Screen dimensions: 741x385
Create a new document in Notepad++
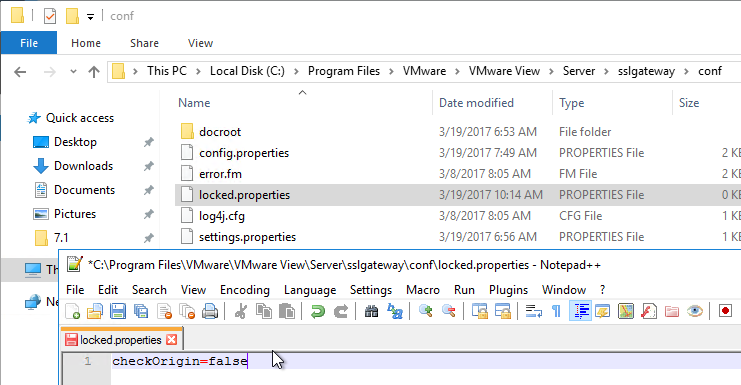pyautogui.click(x=72, y=311)
